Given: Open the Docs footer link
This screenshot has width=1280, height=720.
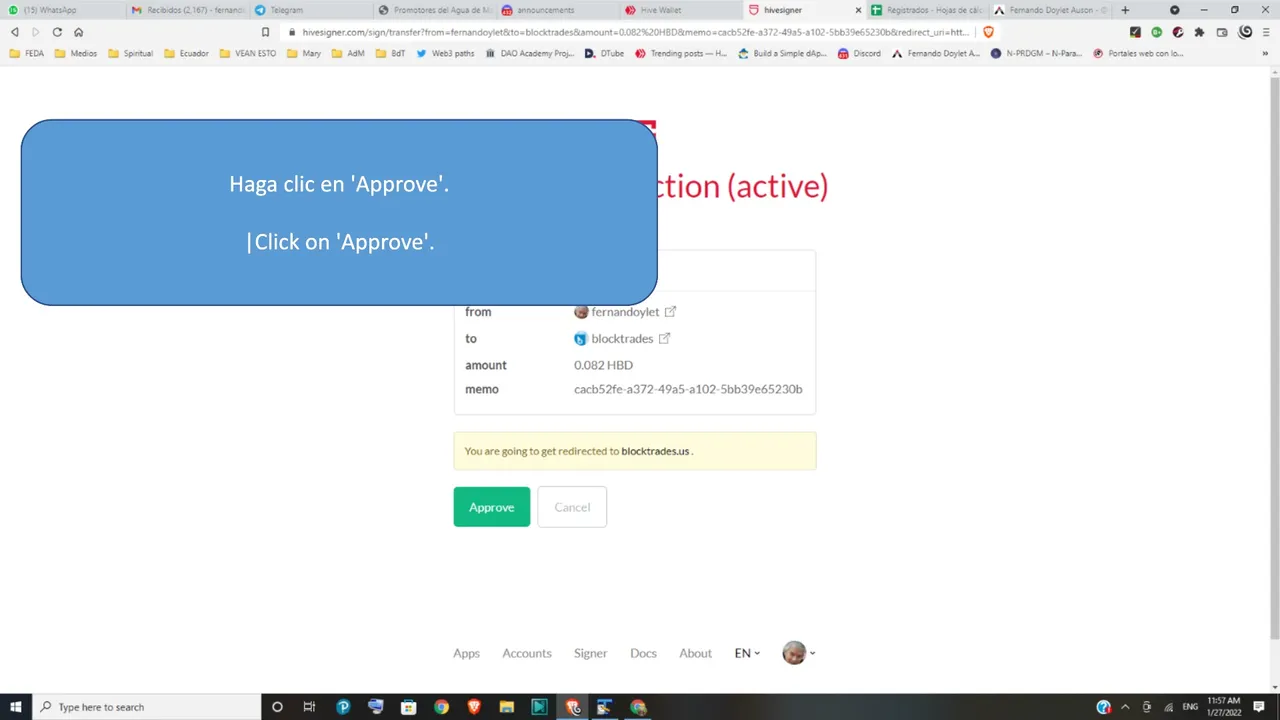Looking at the screenshot, I should [643, 653].
